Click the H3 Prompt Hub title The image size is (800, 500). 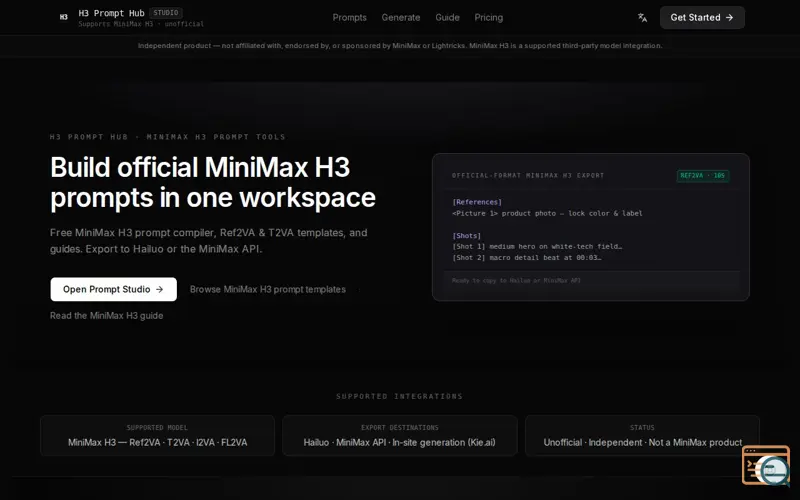pyautogui.click(x=111, y=13)
